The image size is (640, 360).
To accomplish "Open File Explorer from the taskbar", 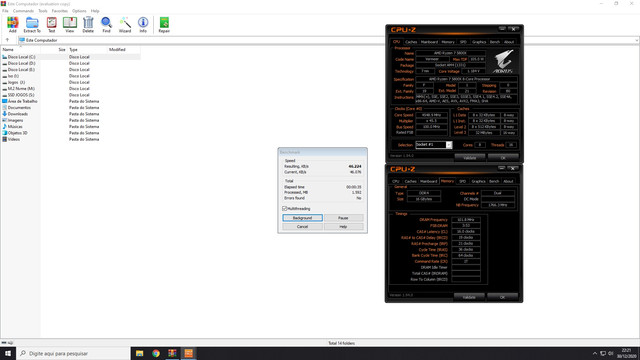I will point(140,353).
